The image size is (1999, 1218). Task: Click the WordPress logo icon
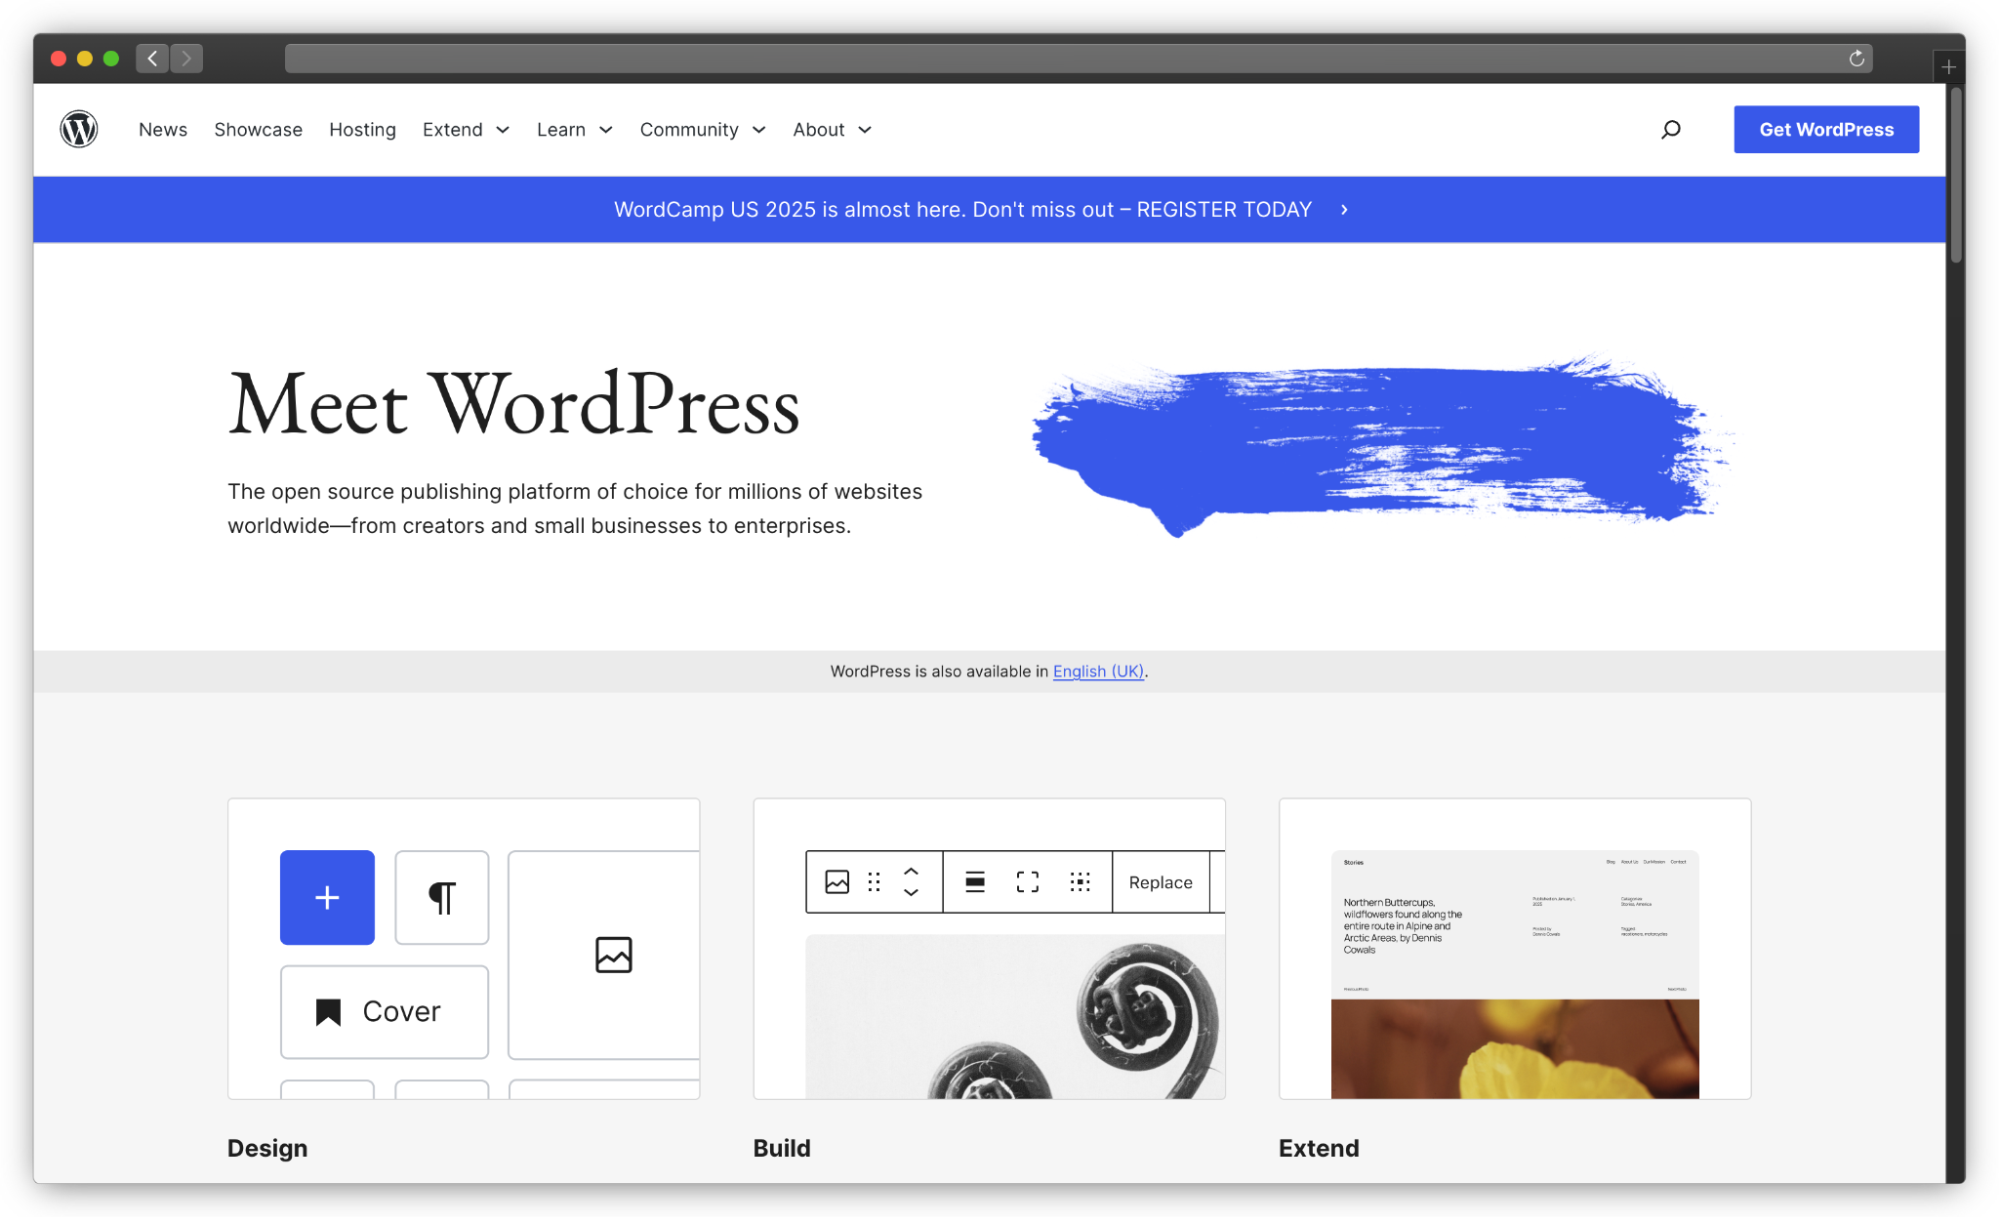click(79, 129)
